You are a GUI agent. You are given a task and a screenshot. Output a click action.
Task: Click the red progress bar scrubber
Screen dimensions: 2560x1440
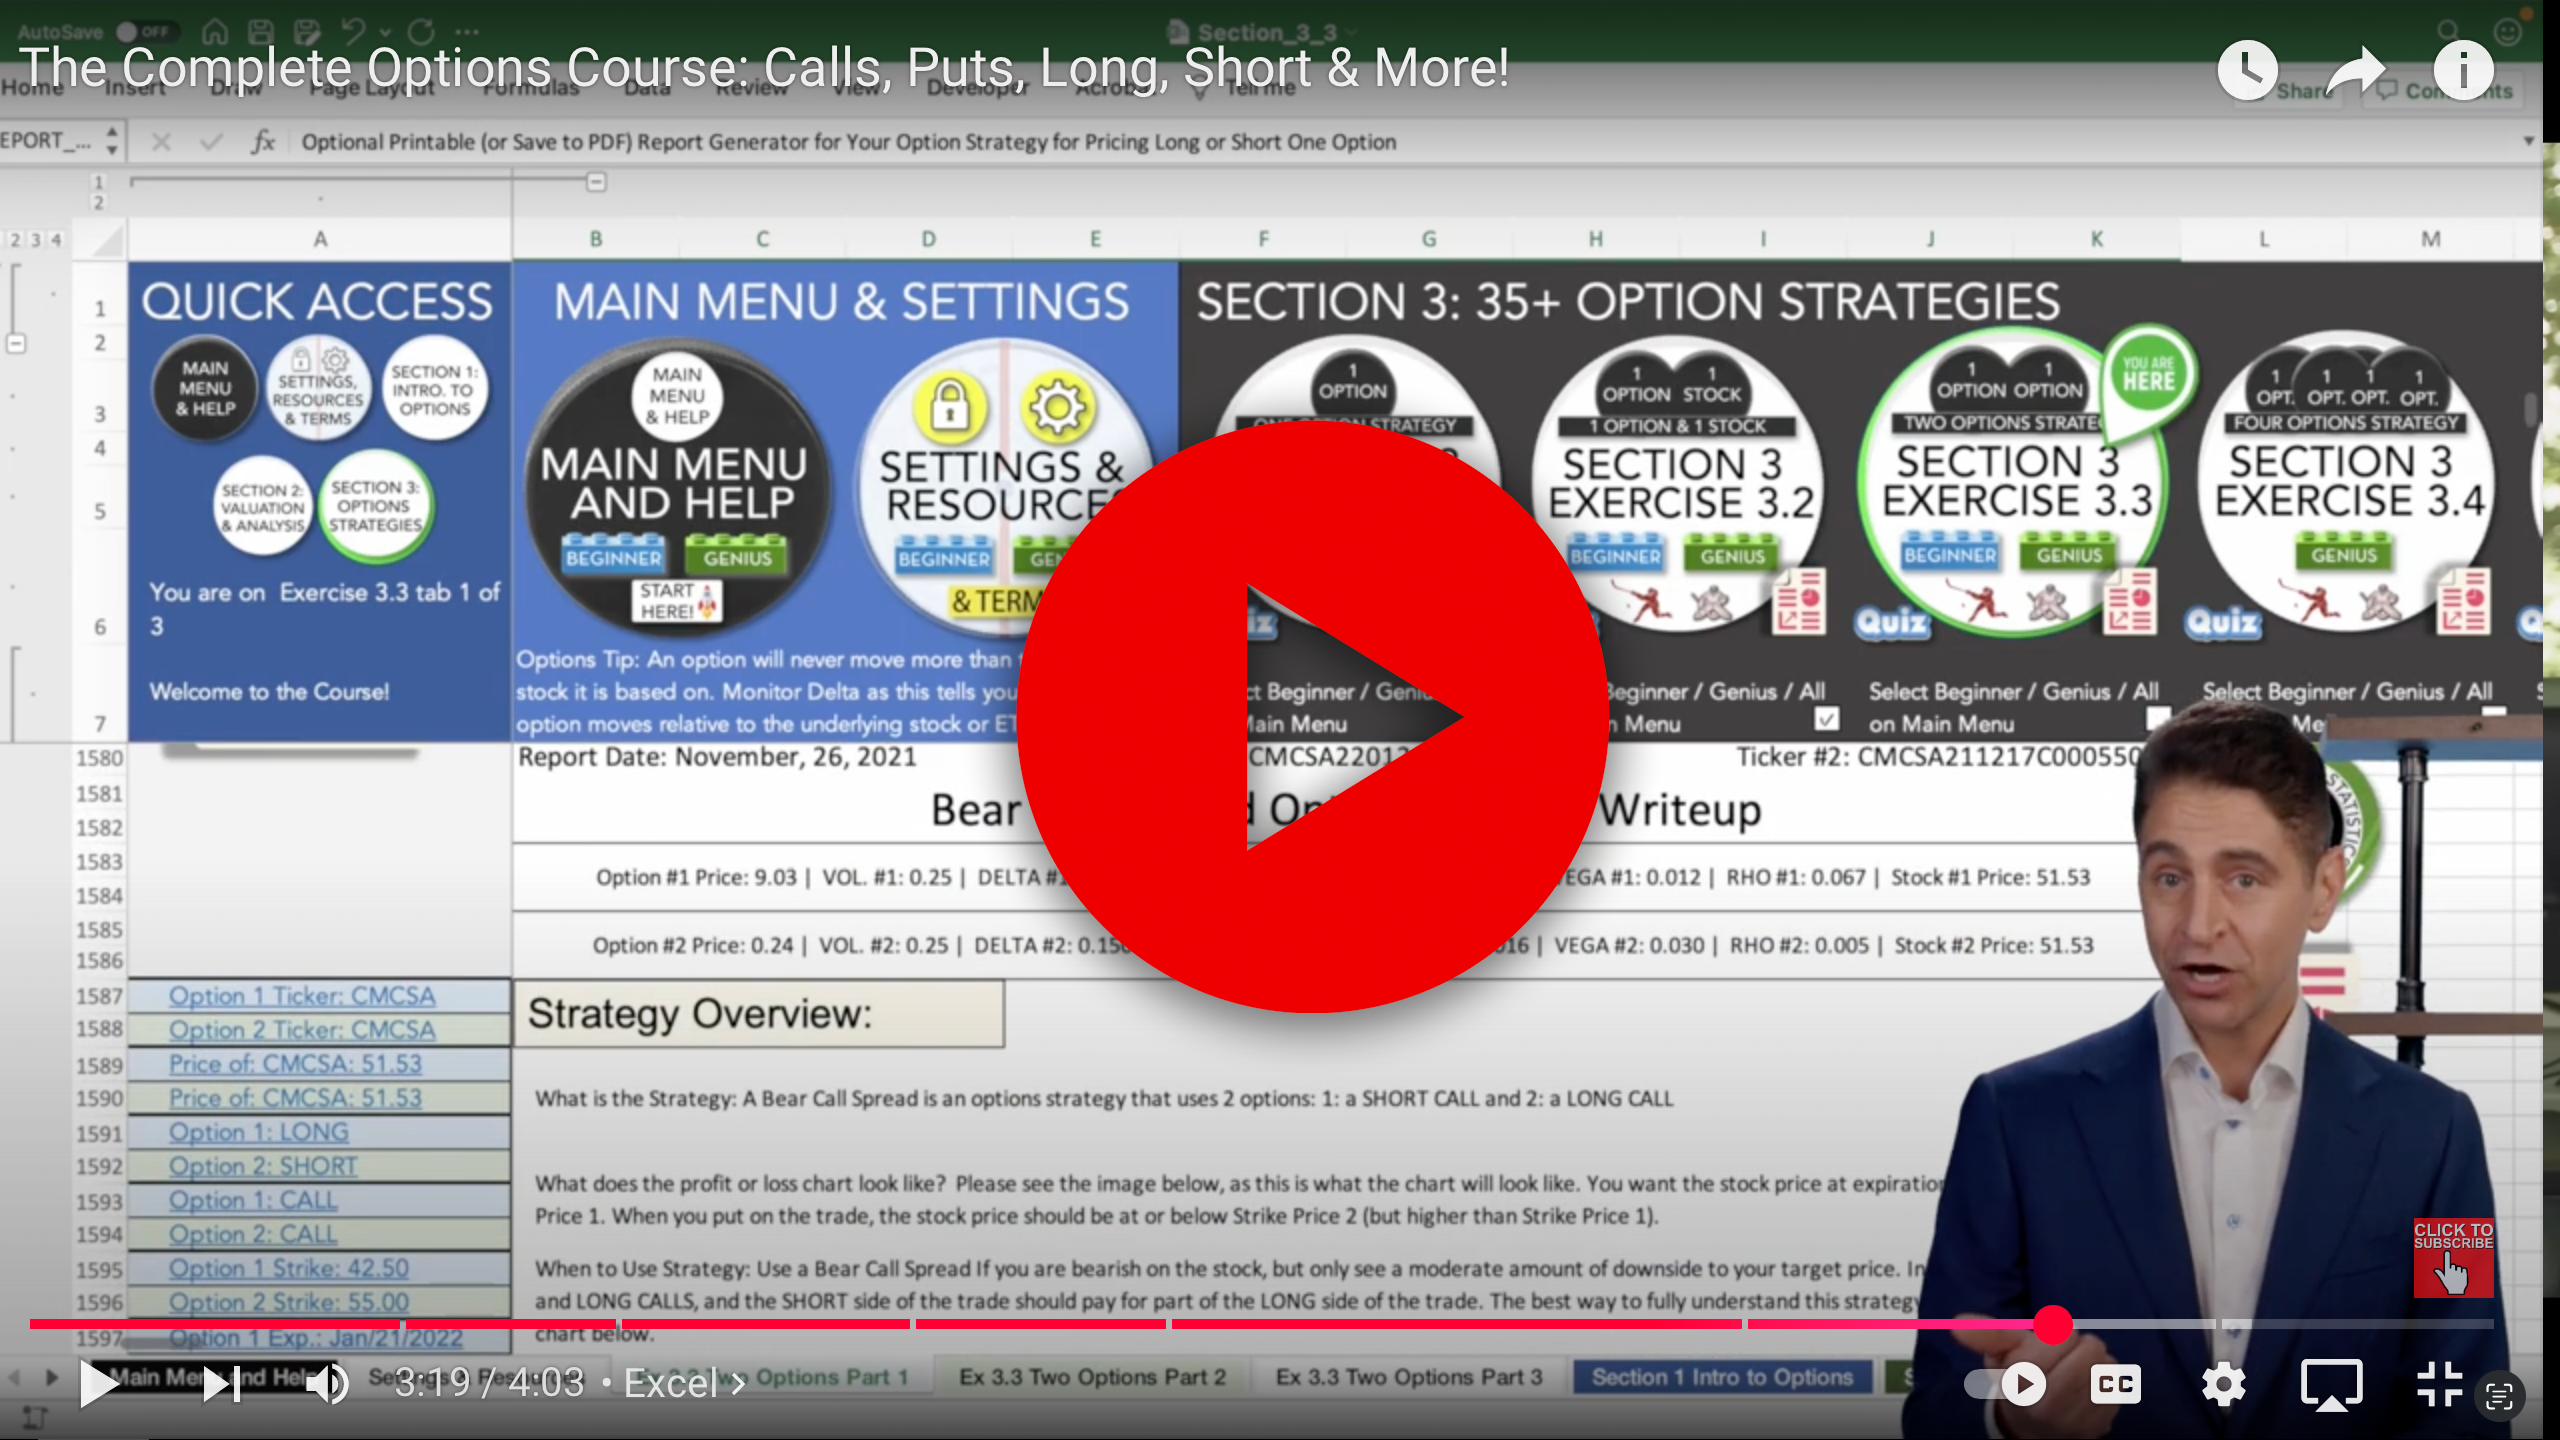coord(2052,1324)
